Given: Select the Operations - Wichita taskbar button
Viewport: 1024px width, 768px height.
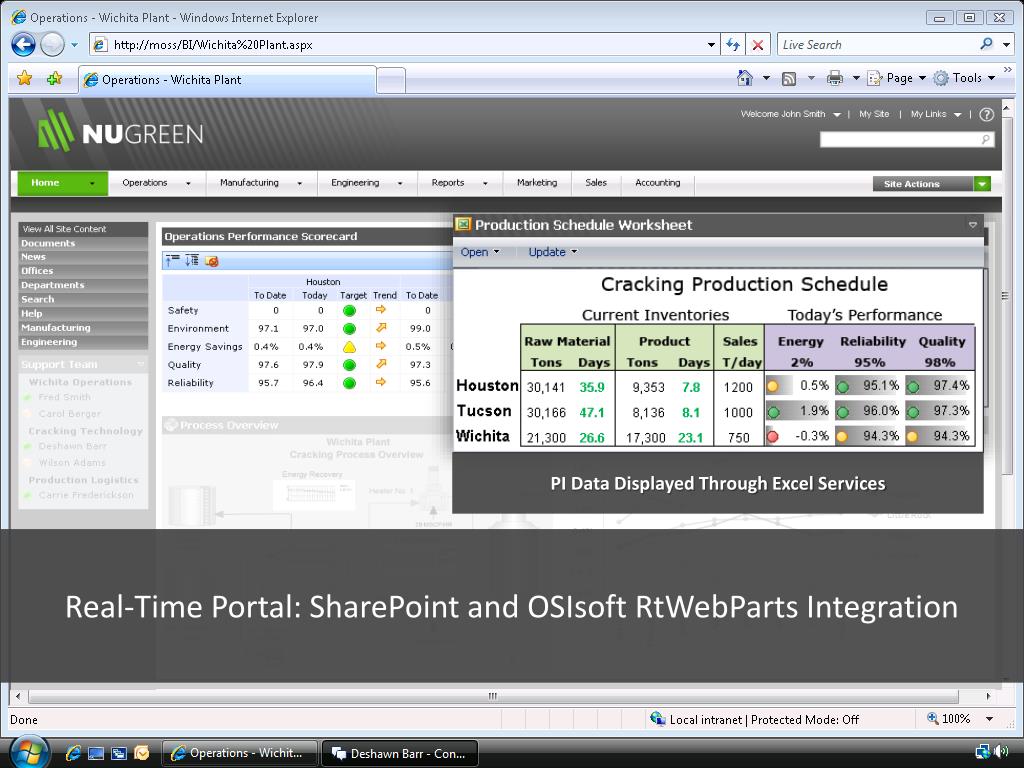Looking at the screenshot, I should click(x=239, y=753).
